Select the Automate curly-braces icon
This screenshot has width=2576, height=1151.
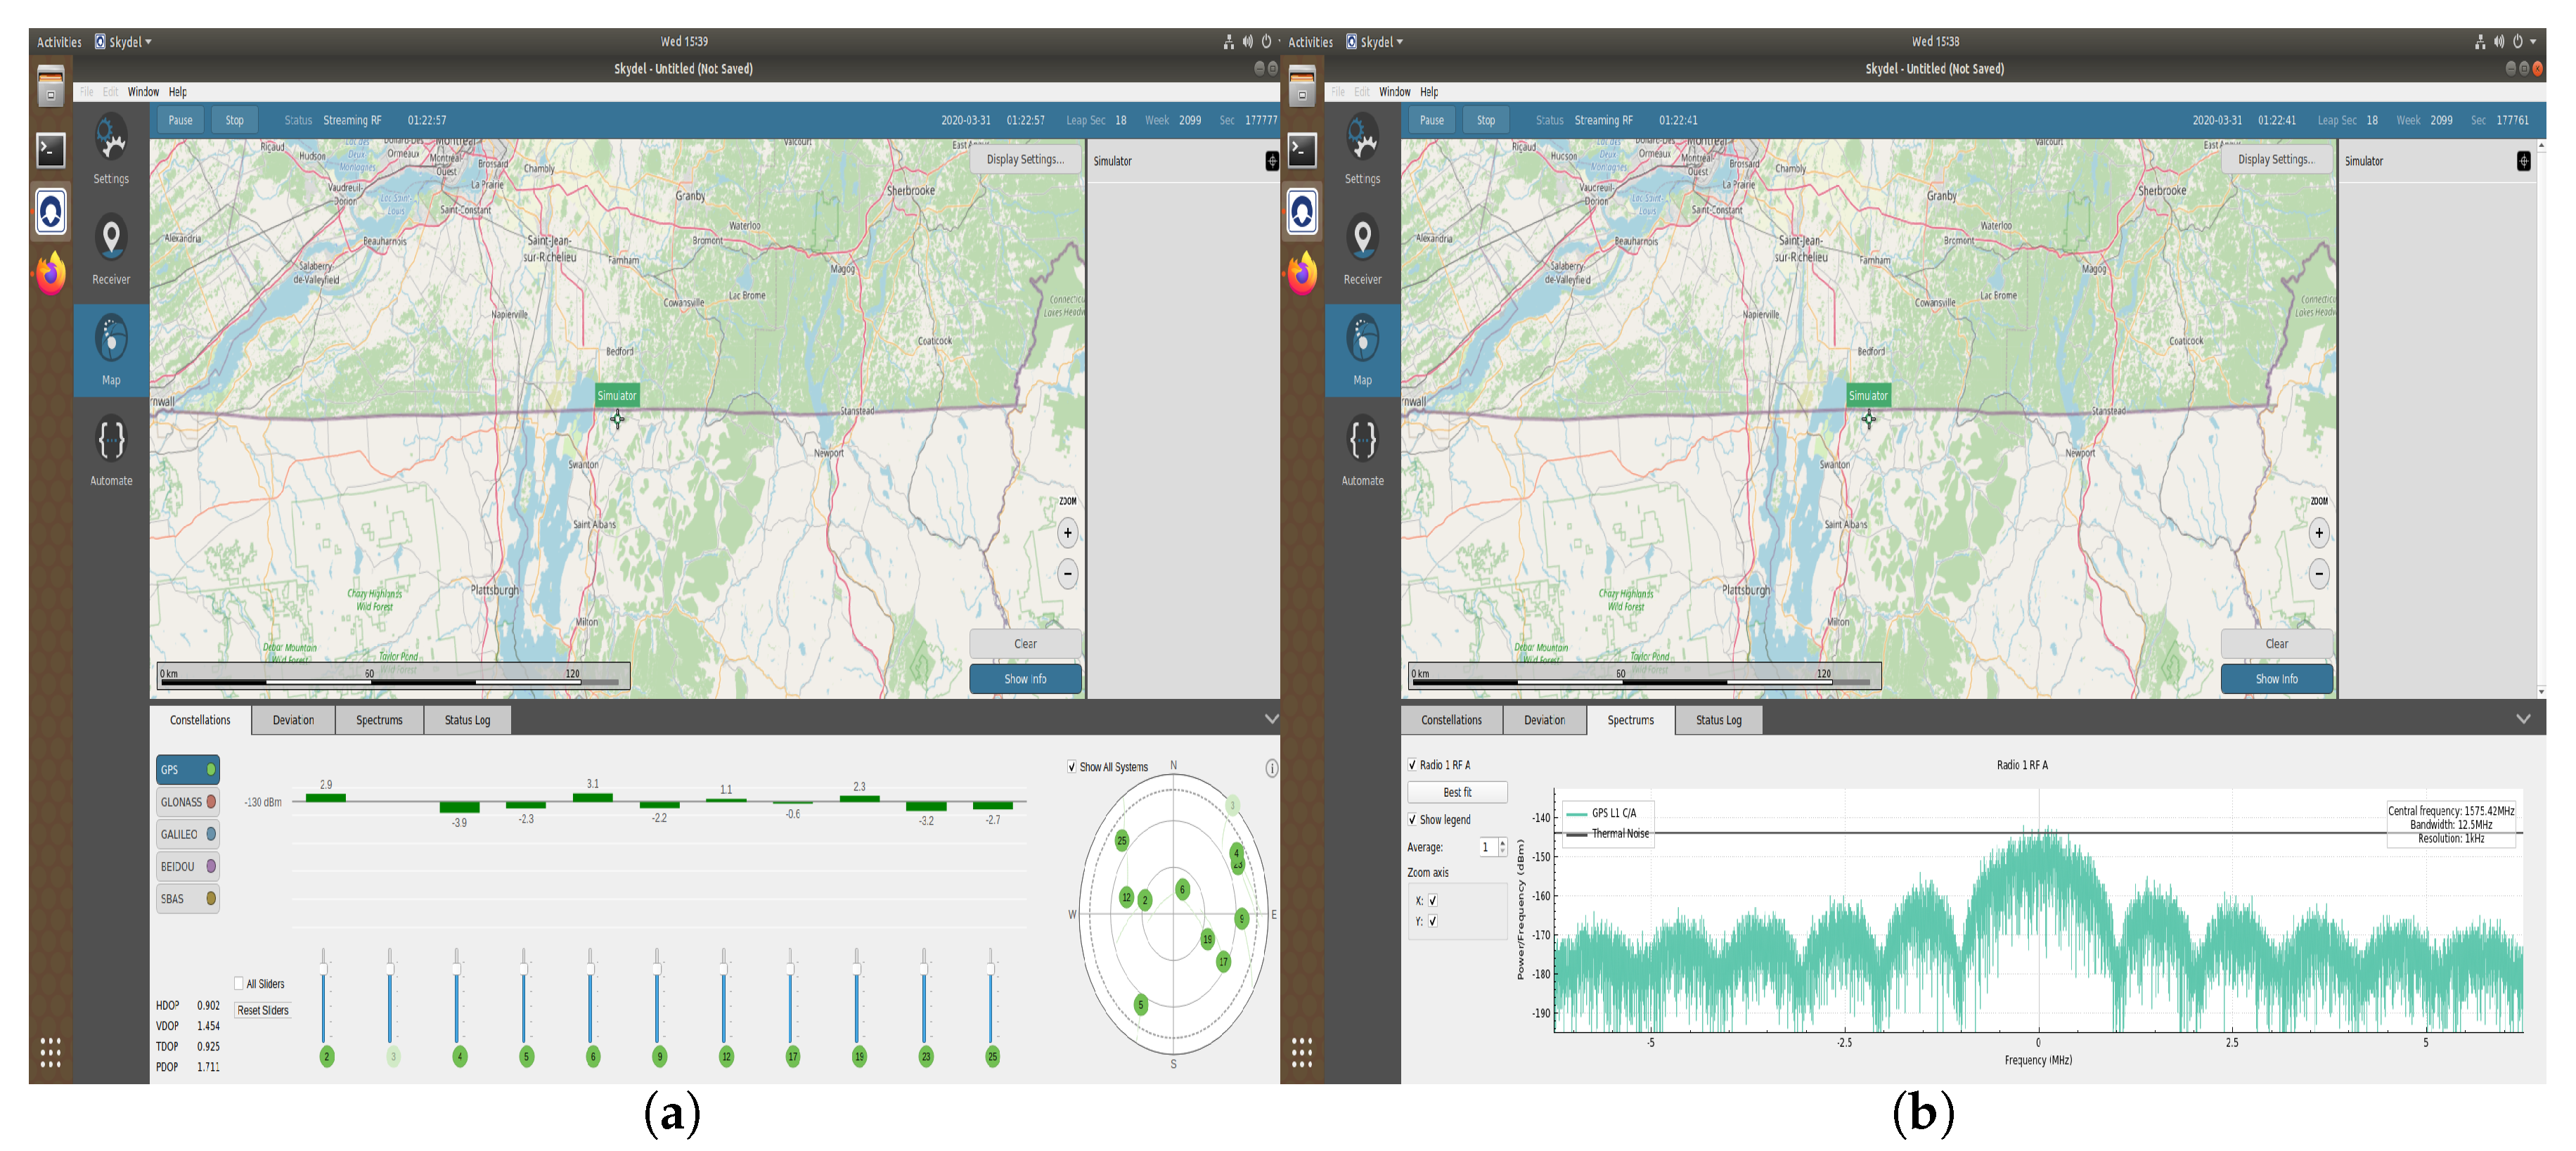(111, 439)
